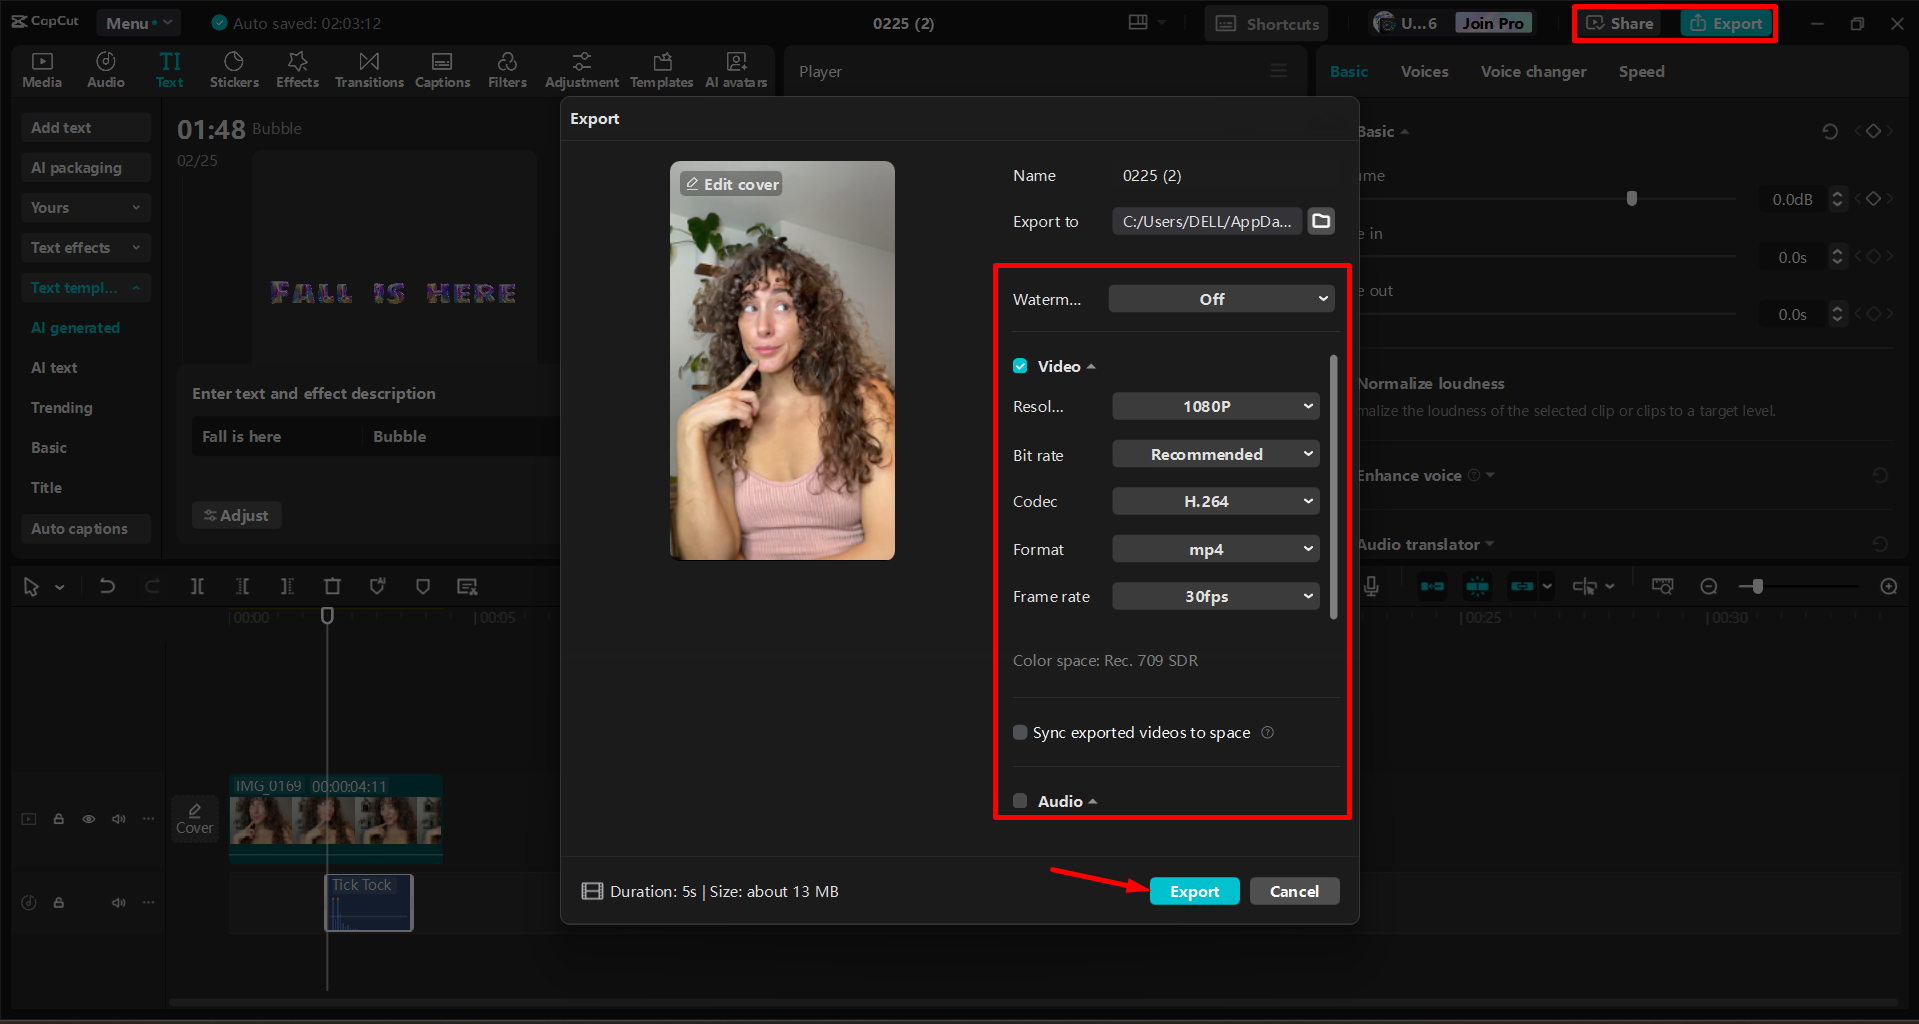1919x1024 pixels.
Task: Open the Format dropdown showing mp4
Action: pyautogui.click(x=1215, y=548)
